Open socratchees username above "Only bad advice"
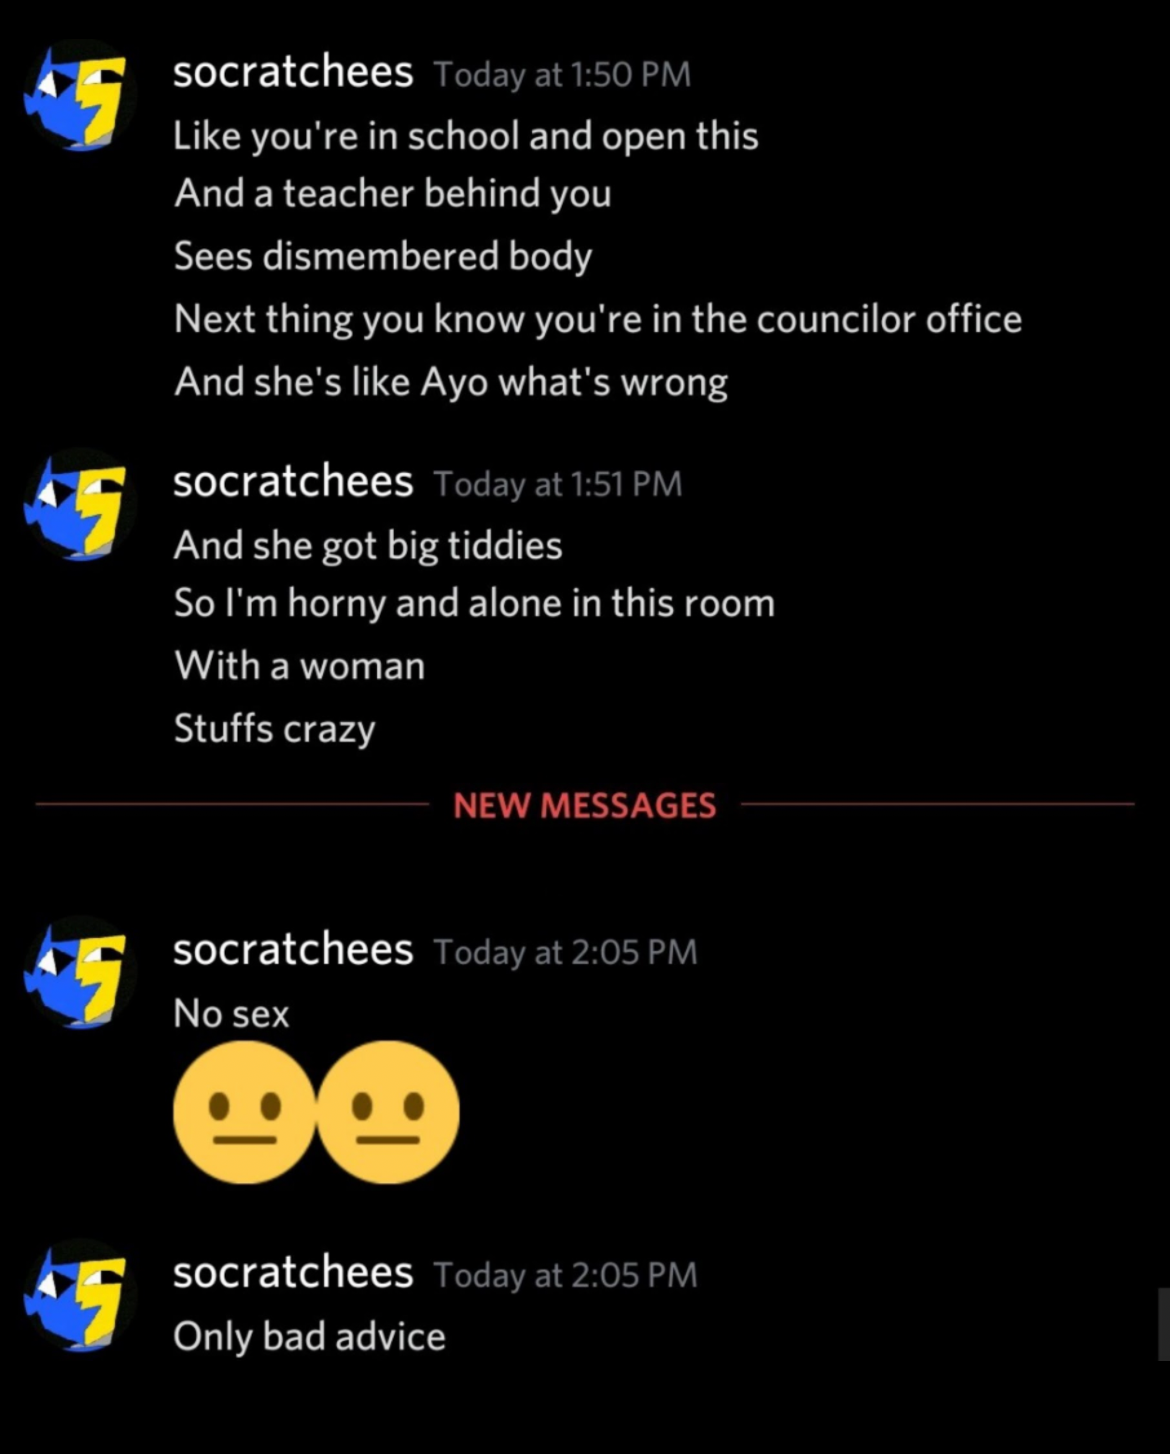The image size is (1170, 1454). coord(293,1273)
